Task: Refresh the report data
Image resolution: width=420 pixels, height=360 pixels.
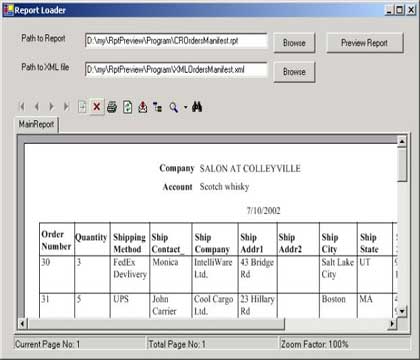Action: point(127,107)
